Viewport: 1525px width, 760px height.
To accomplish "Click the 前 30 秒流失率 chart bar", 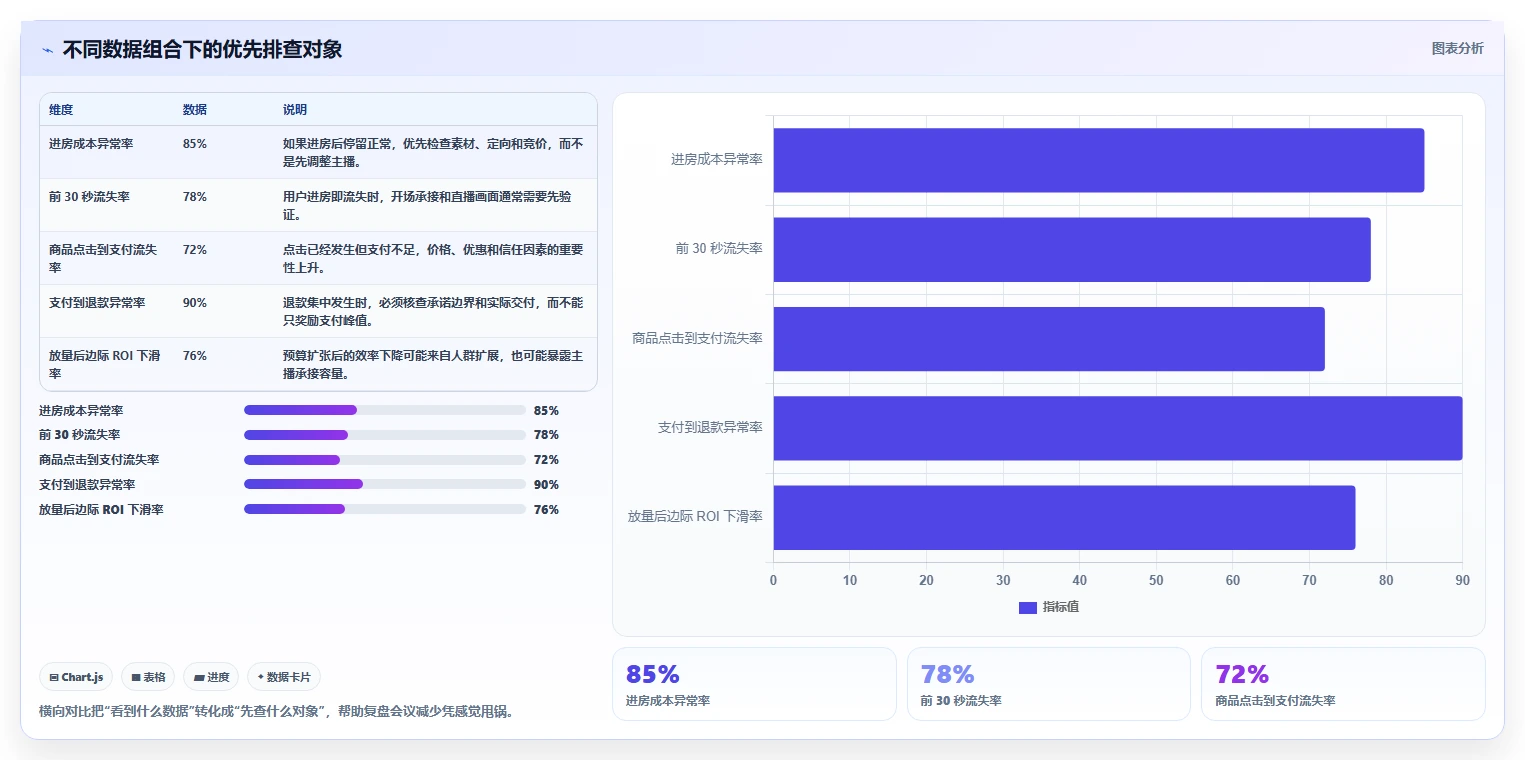I will pos(1071,249).
